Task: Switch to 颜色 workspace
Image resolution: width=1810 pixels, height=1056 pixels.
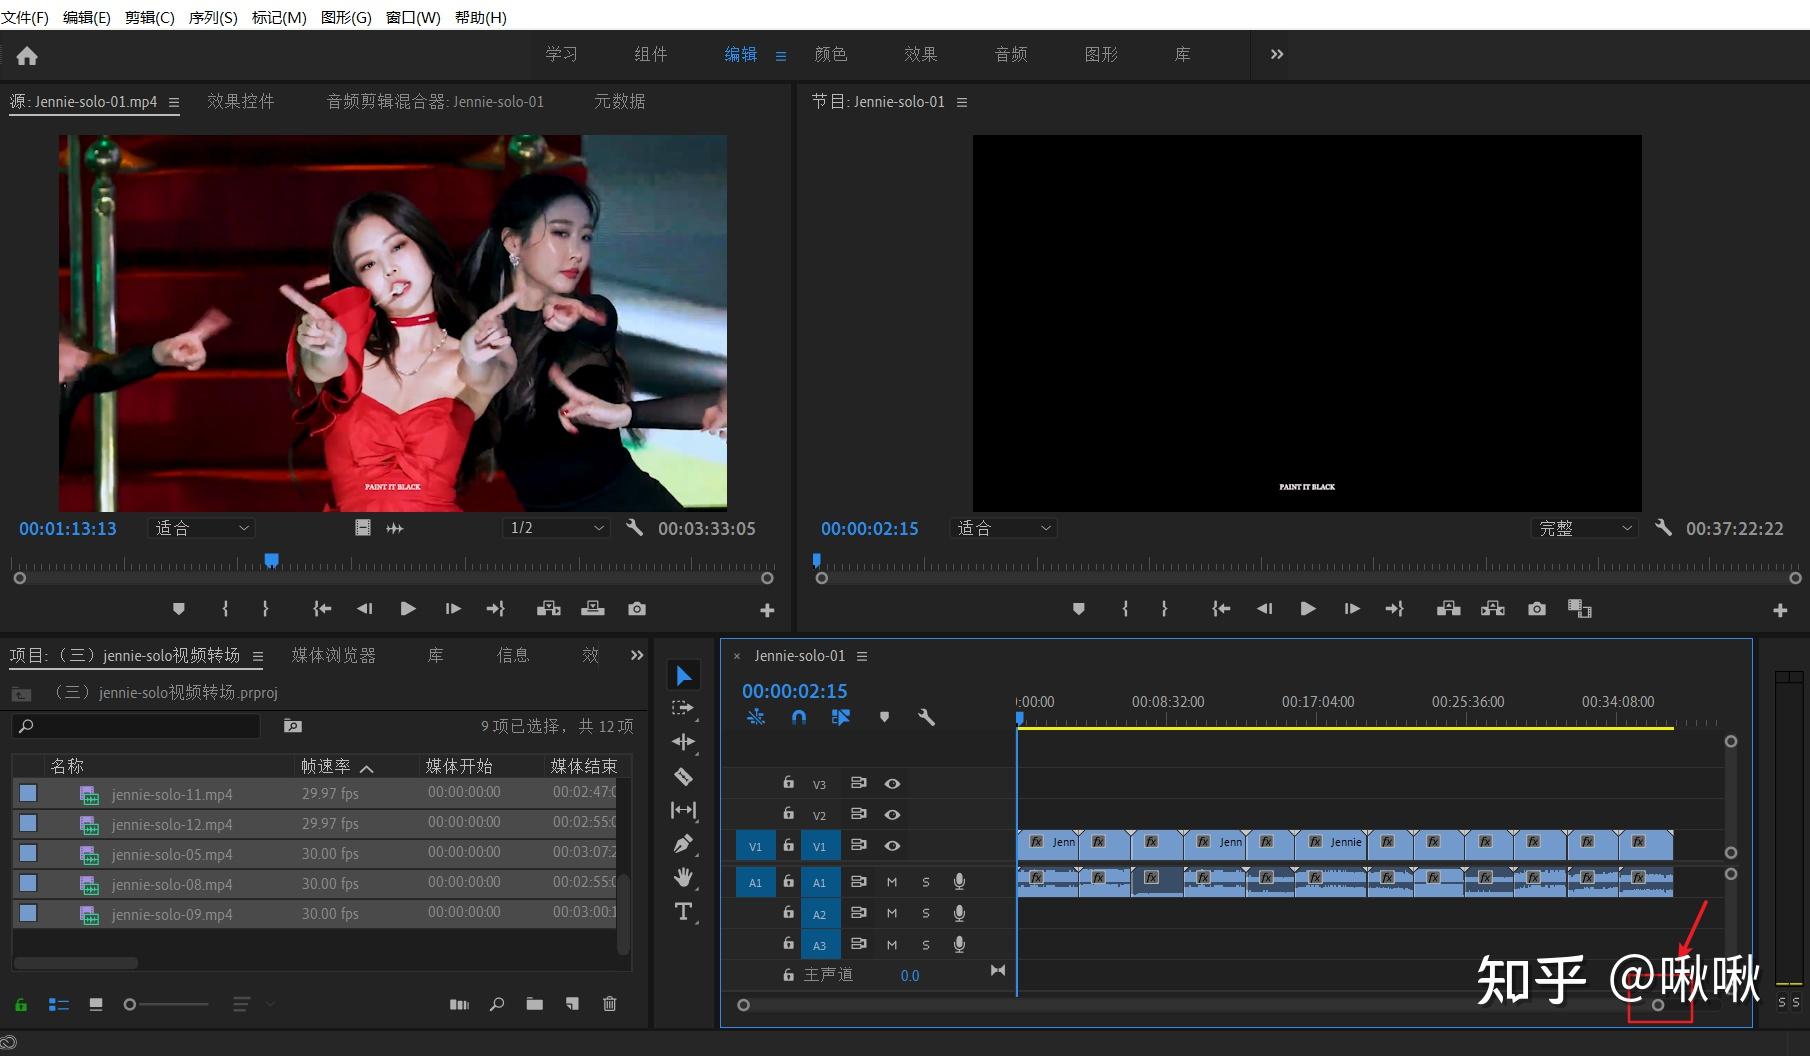Action: (831, 54)
